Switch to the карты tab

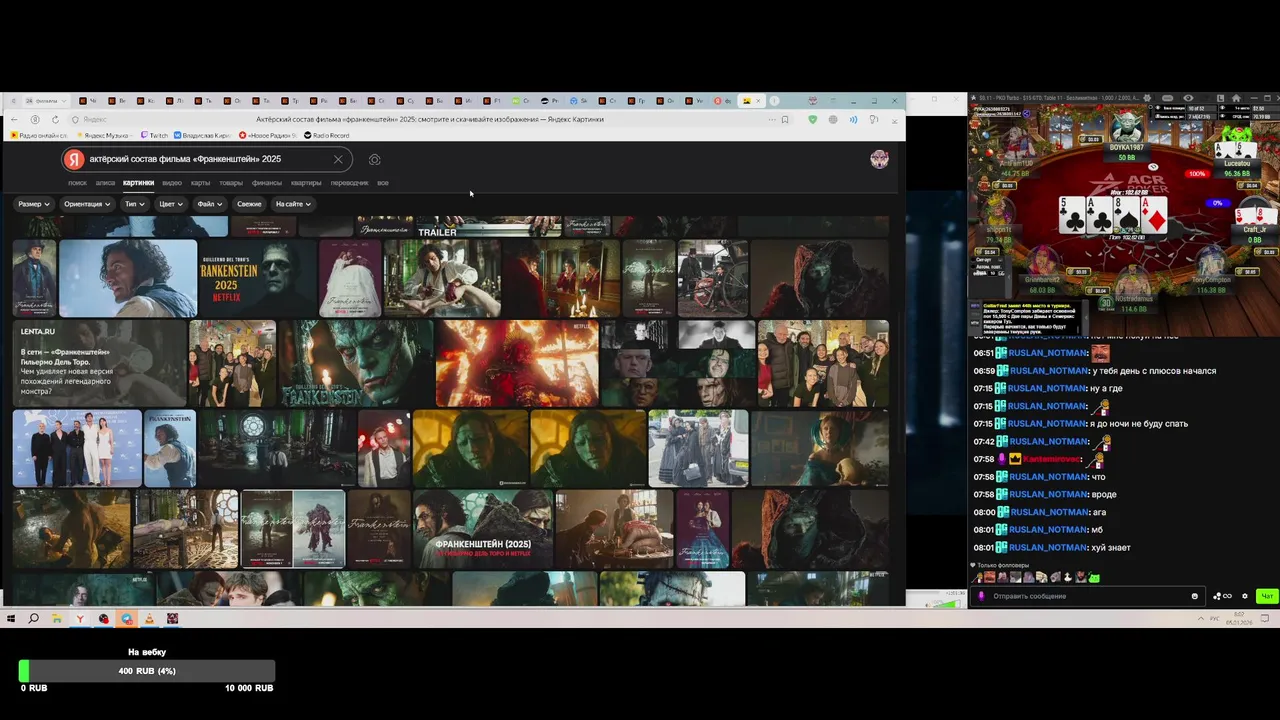200,183
